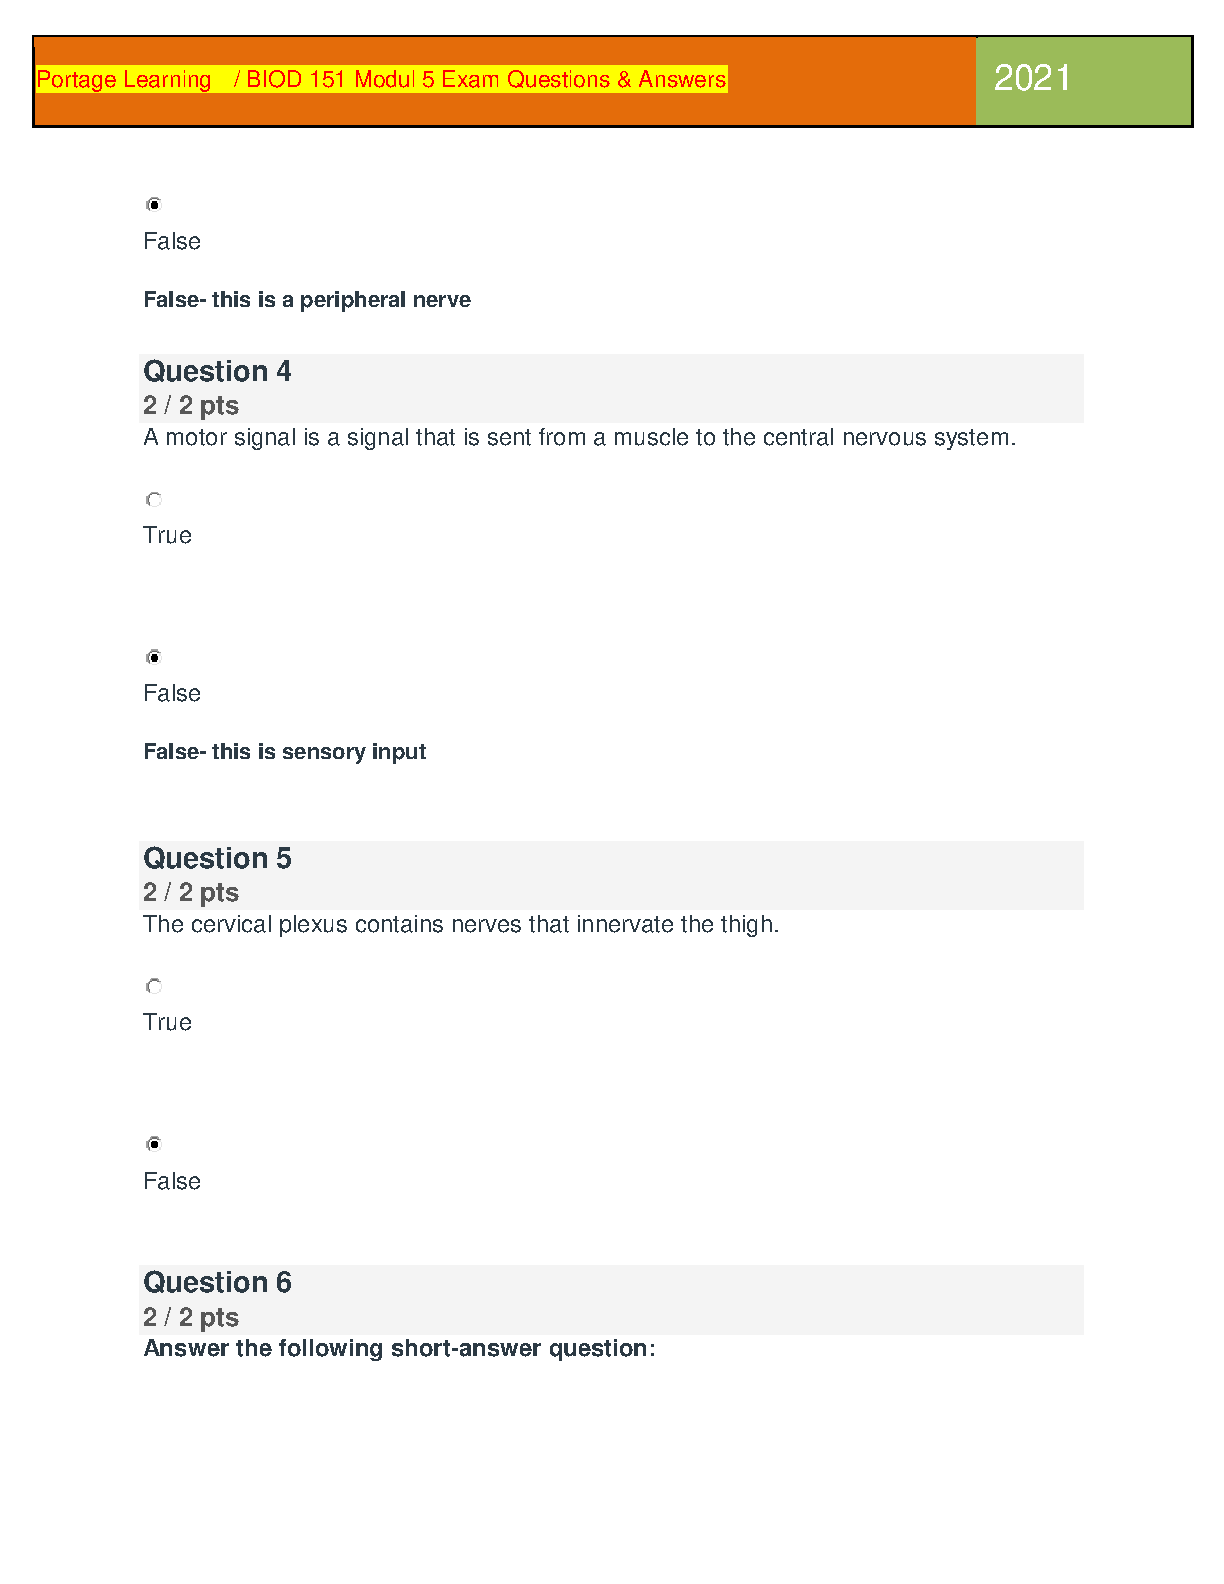Screen dimensions: 1224x1584
Task: Click the '2 / 2 pts' score under Question 4
Action: 191,406
